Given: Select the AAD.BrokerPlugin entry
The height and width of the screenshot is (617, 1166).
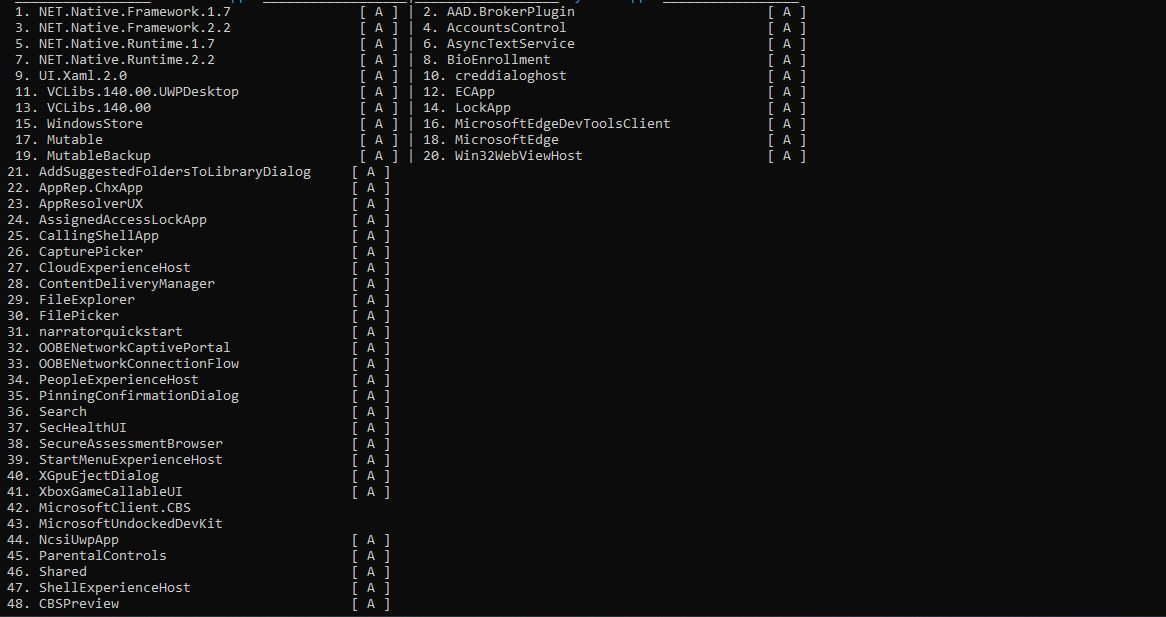Looking at the screenshot, I should [510, 12].
